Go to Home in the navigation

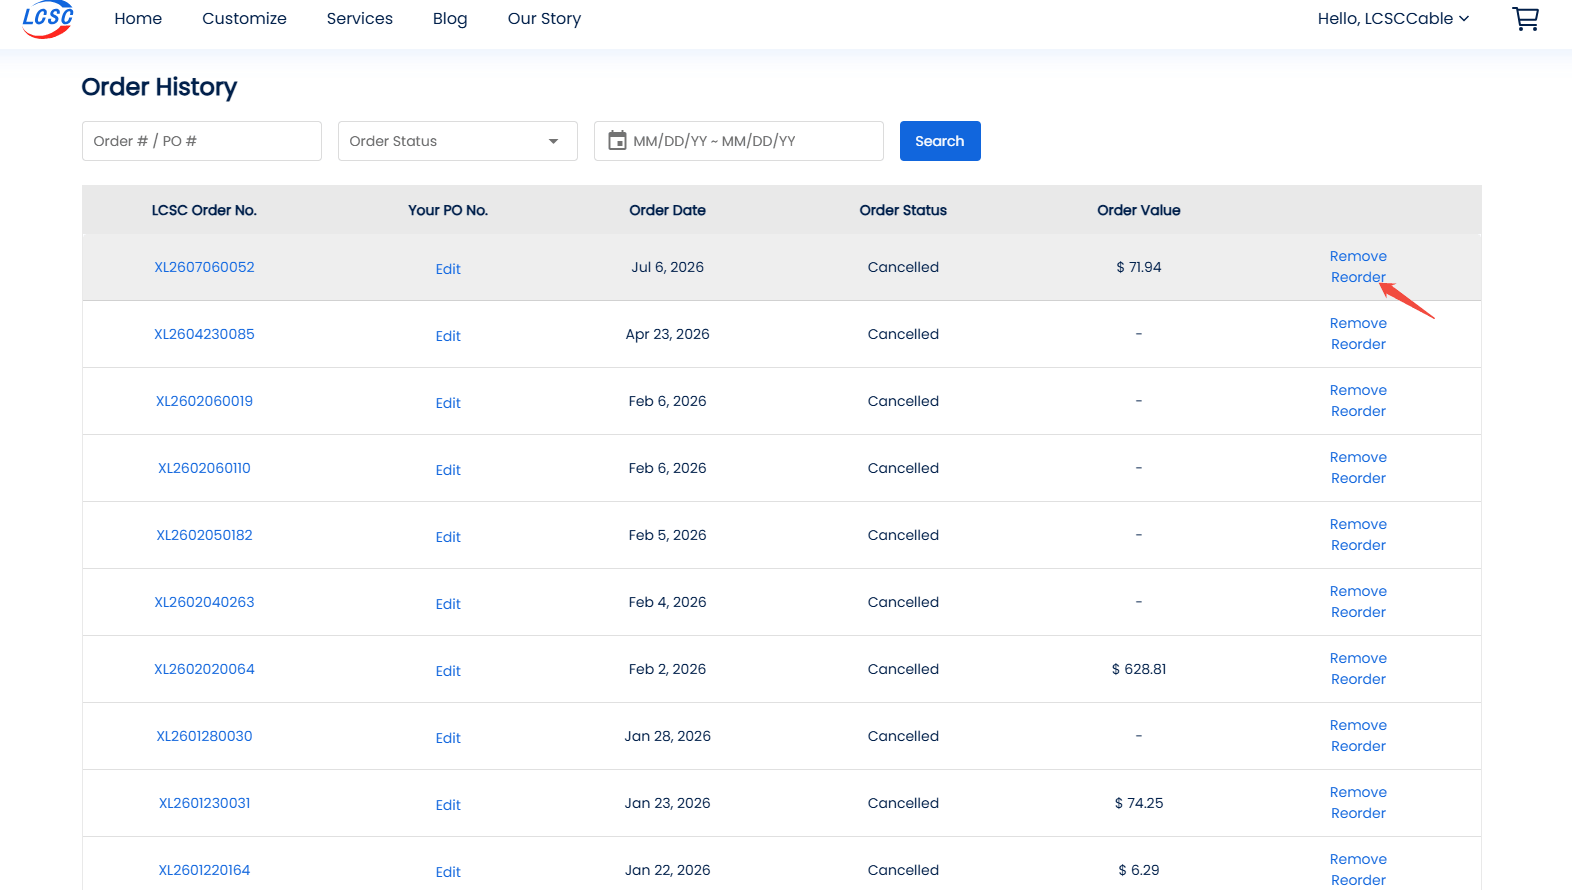tap(138, 19)
